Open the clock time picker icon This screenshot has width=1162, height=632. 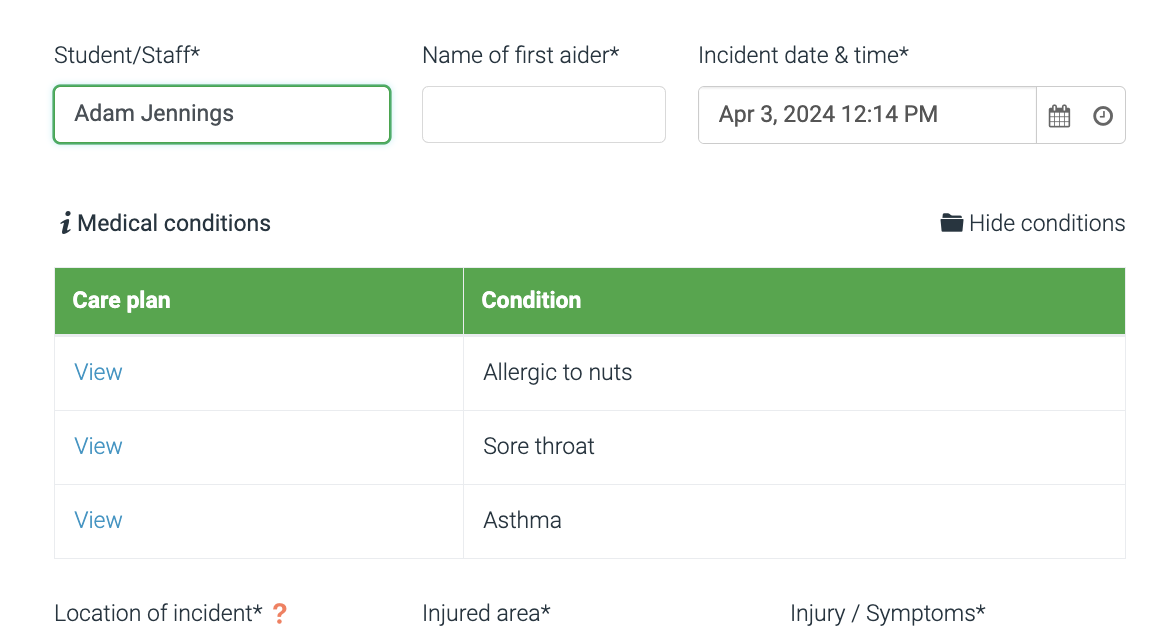pyautogui.click(x=1103, y=114)
